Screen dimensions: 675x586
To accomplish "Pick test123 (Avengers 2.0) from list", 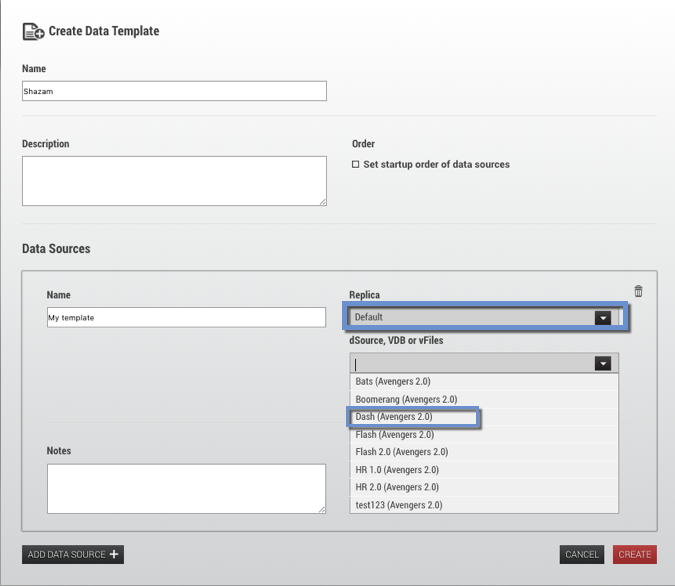I will tap(399, 505).
